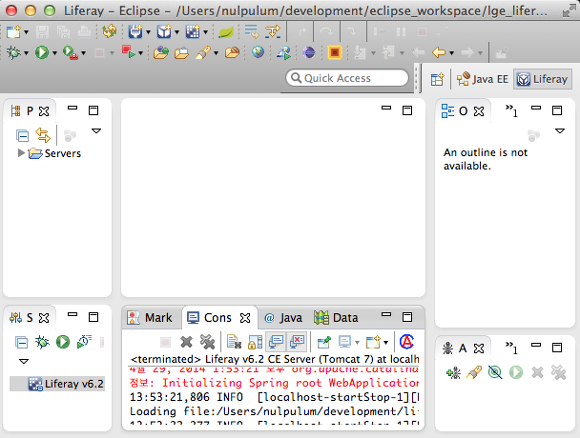
Task: Toggle Scroll Lock in Console
Action: (254, 342)
